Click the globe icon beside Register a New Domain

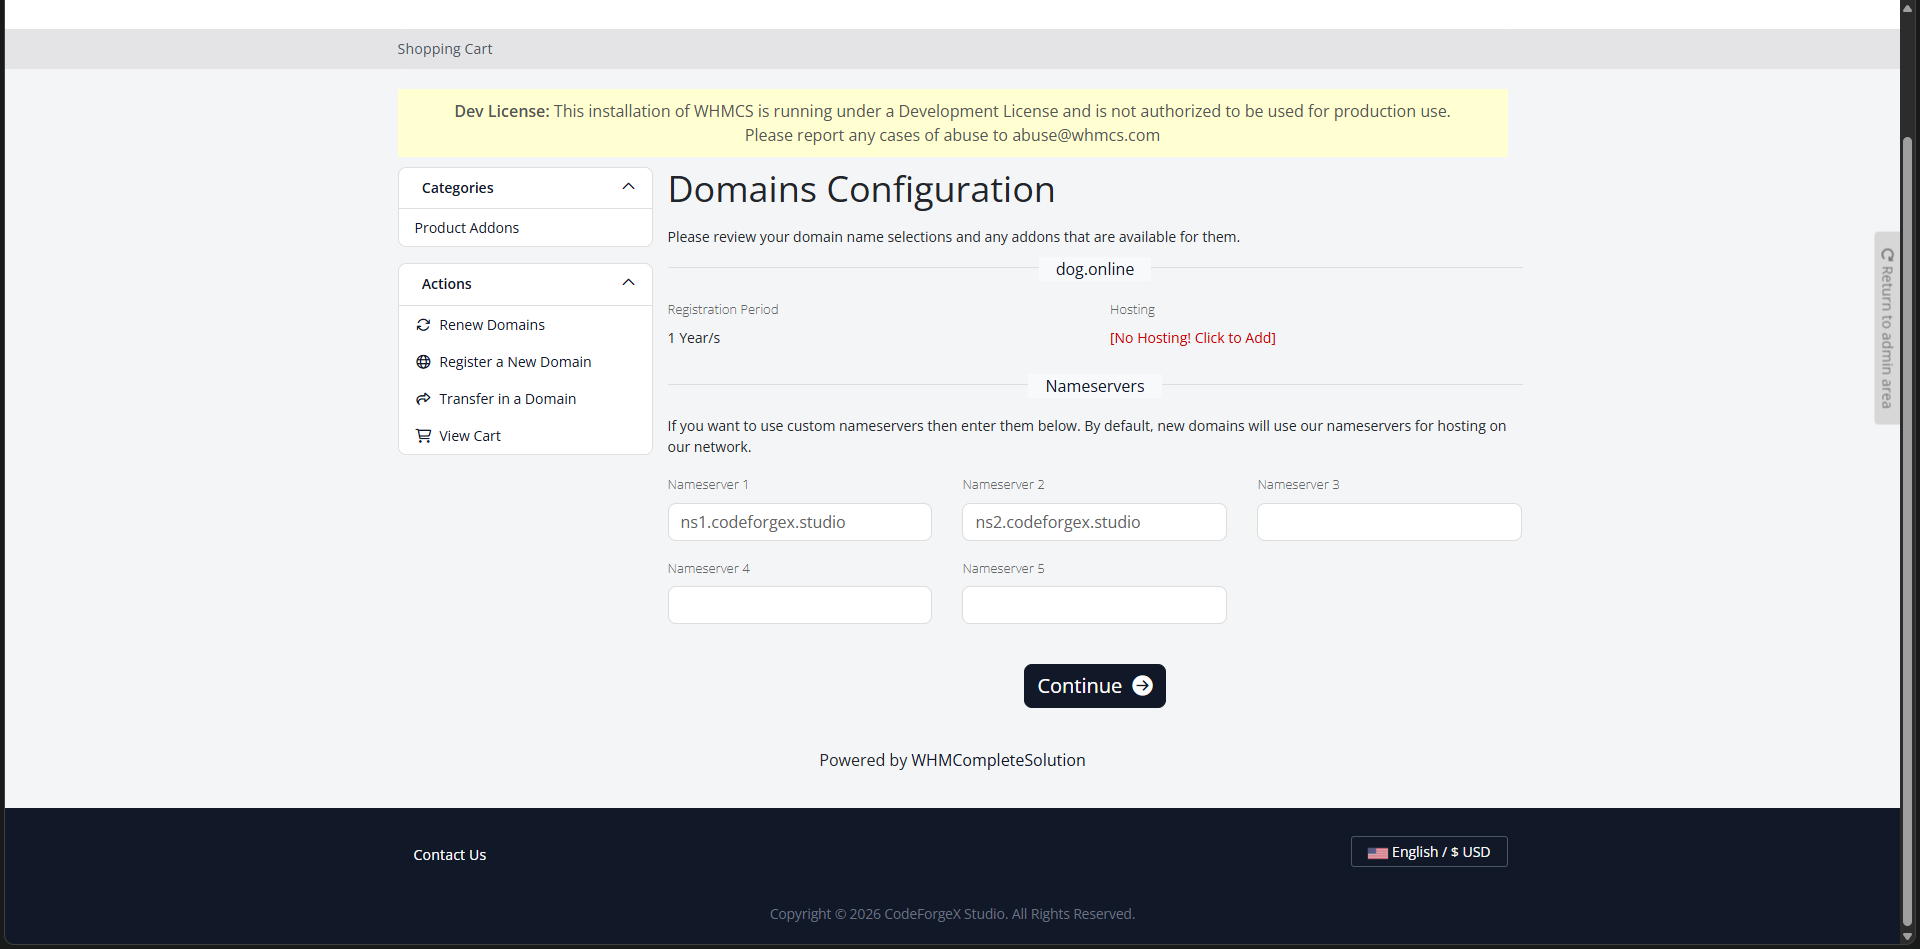point(423,362)
